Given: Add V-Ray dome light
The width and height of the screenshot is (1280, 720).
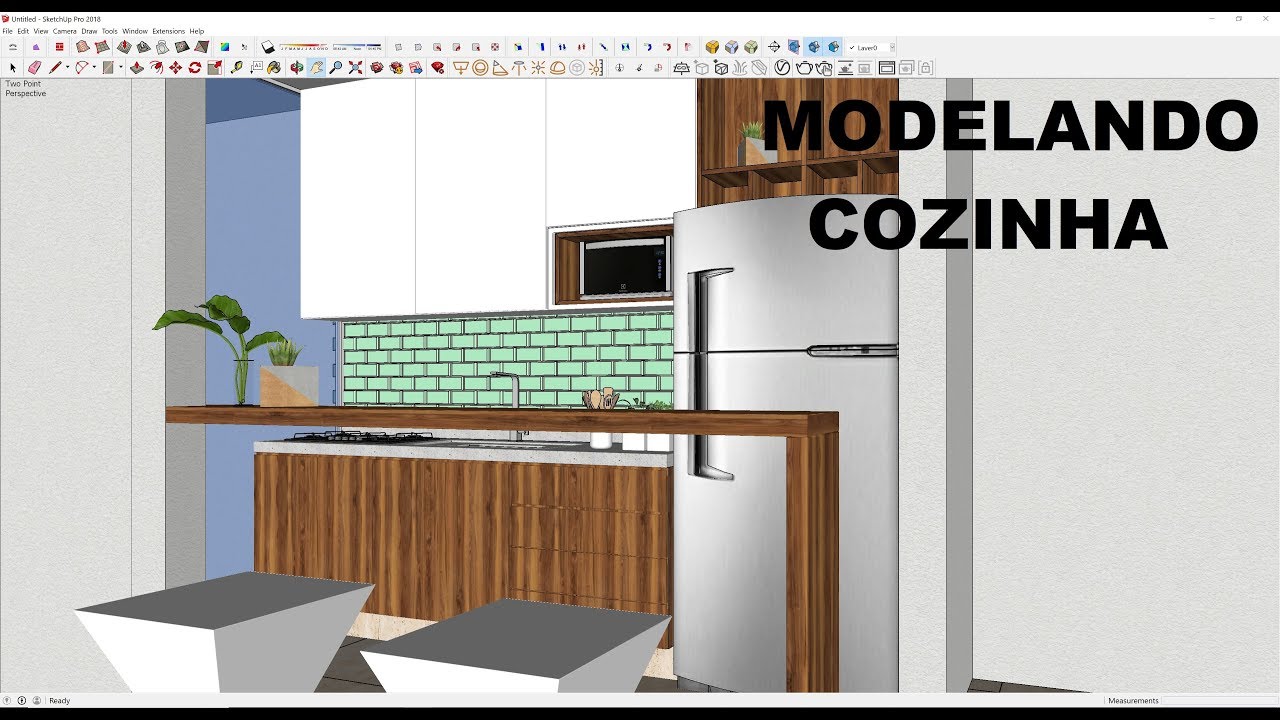Looking at the screenshot, I should pyautogui.click(x=557, y=67).
